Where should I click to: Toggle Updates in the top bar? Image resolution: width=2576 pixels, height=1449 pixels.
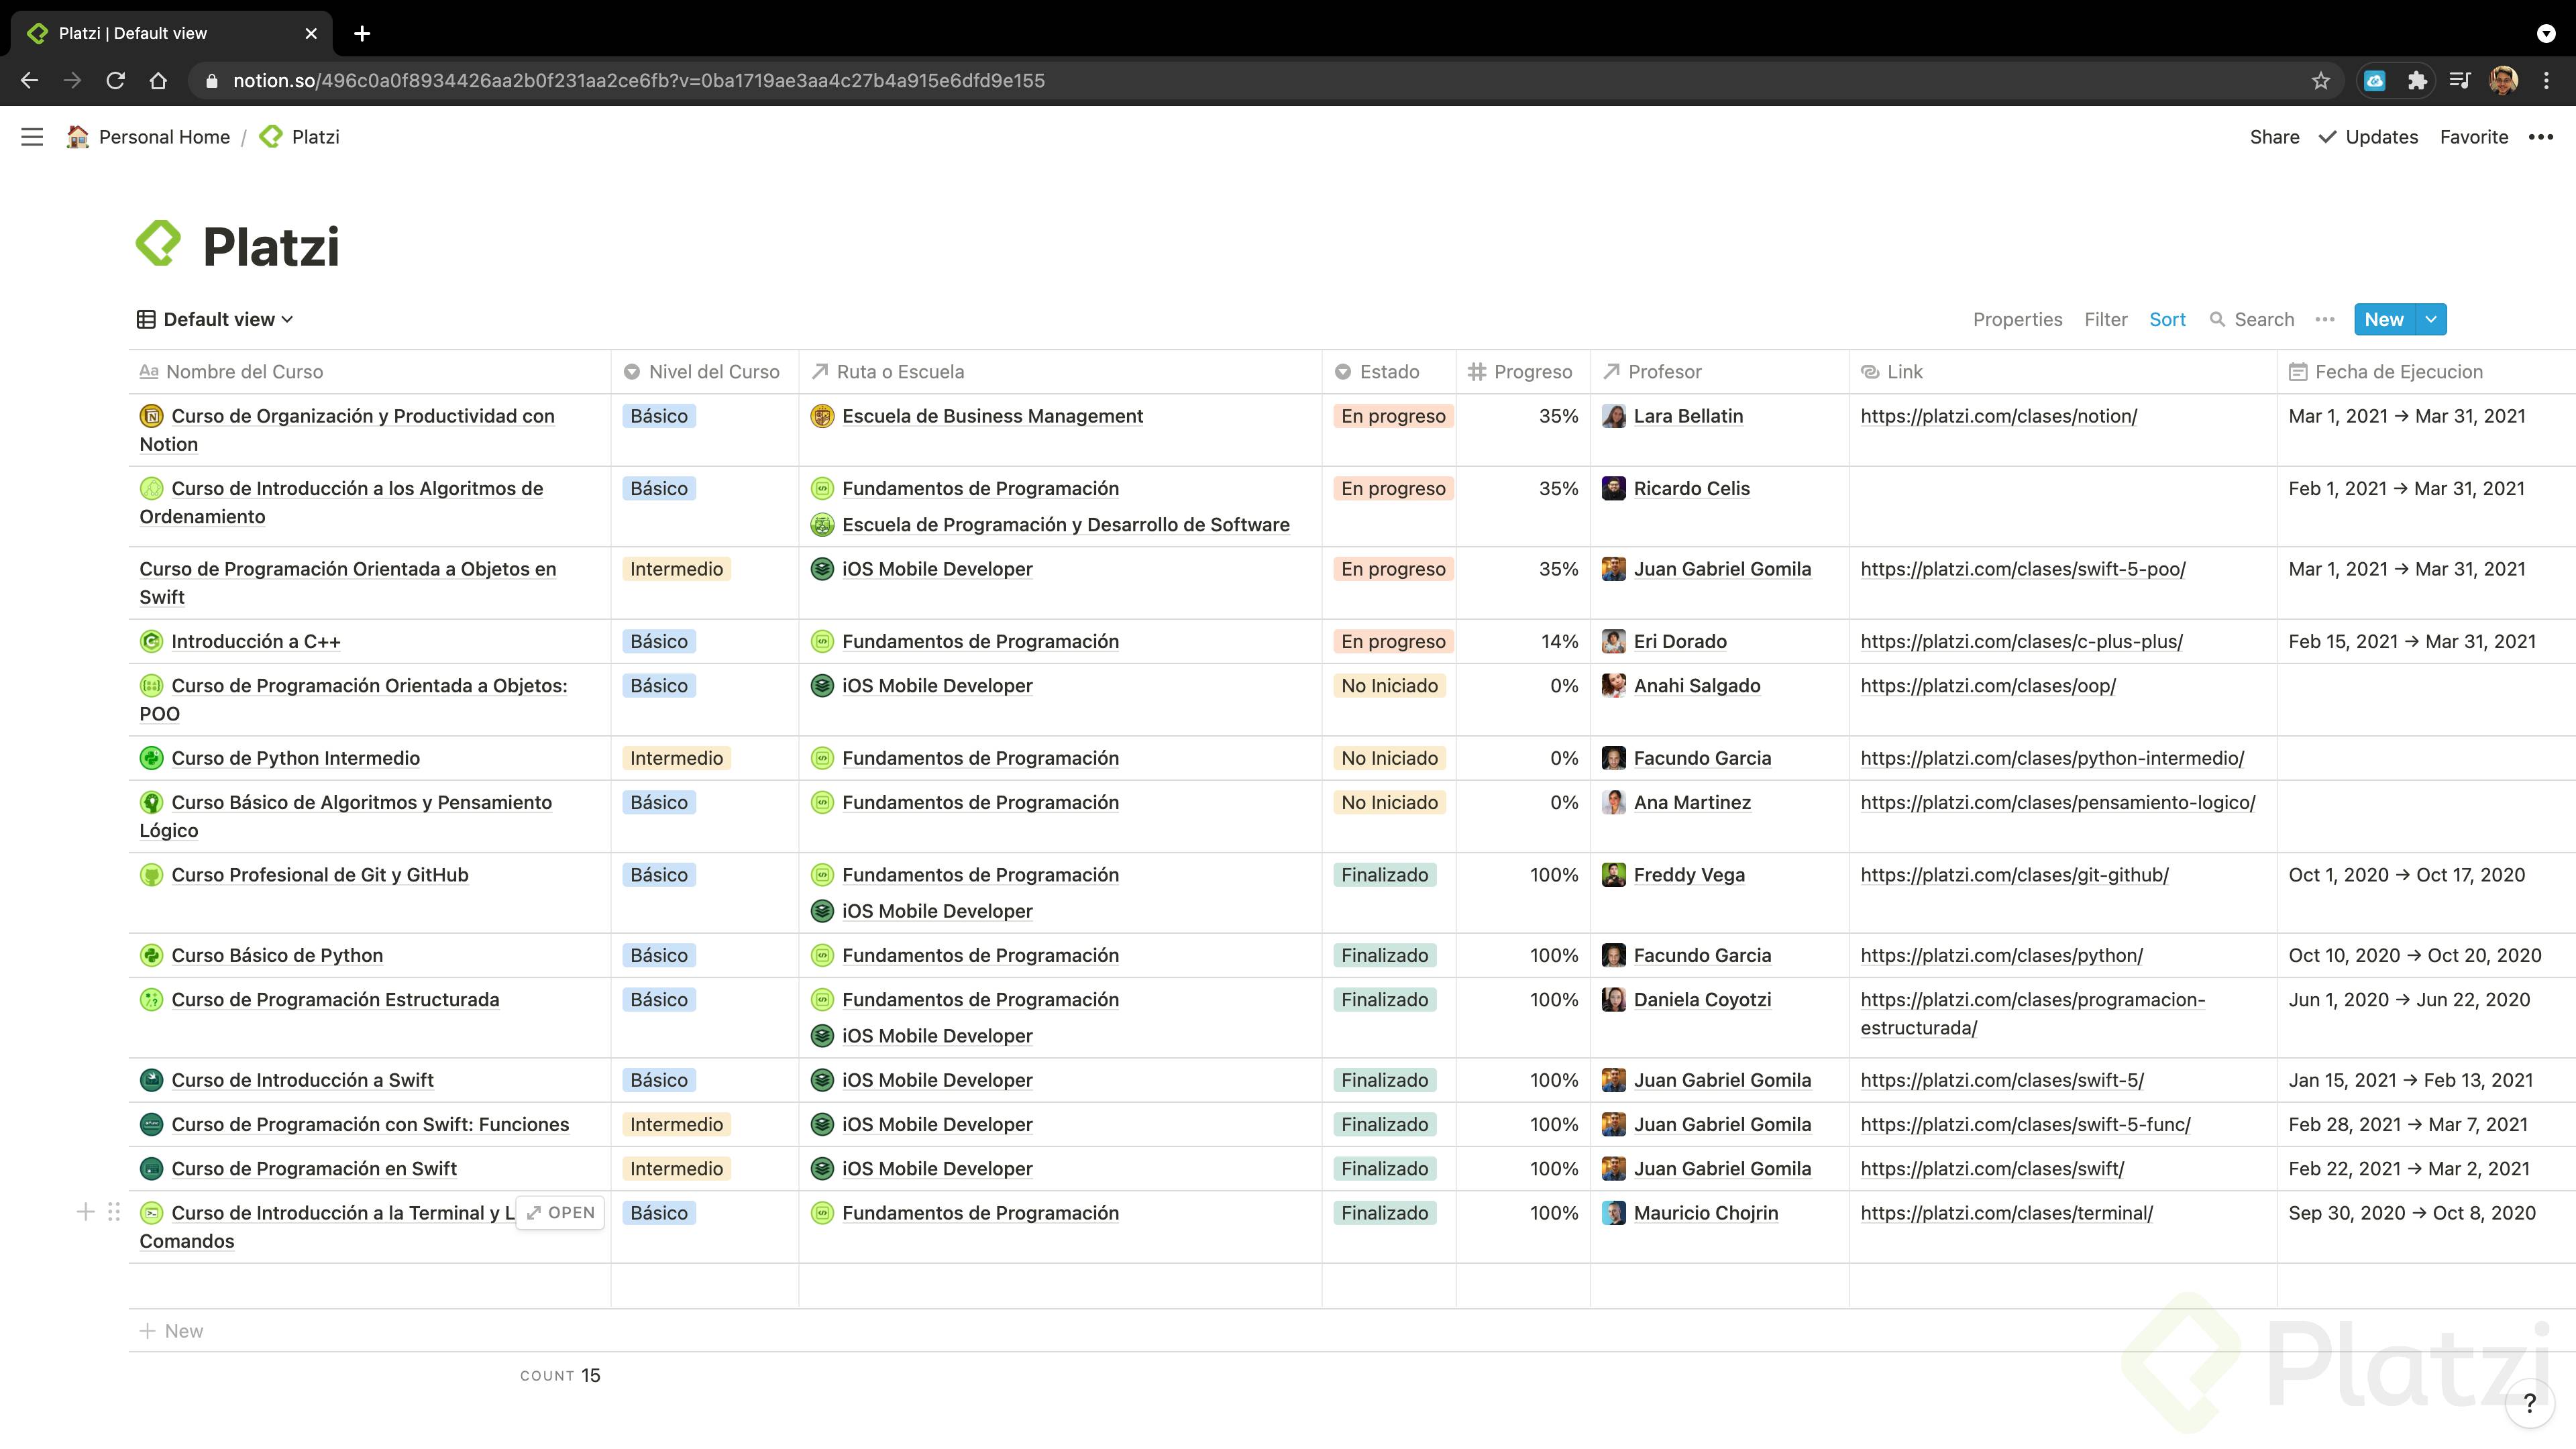coord(2368,137)
